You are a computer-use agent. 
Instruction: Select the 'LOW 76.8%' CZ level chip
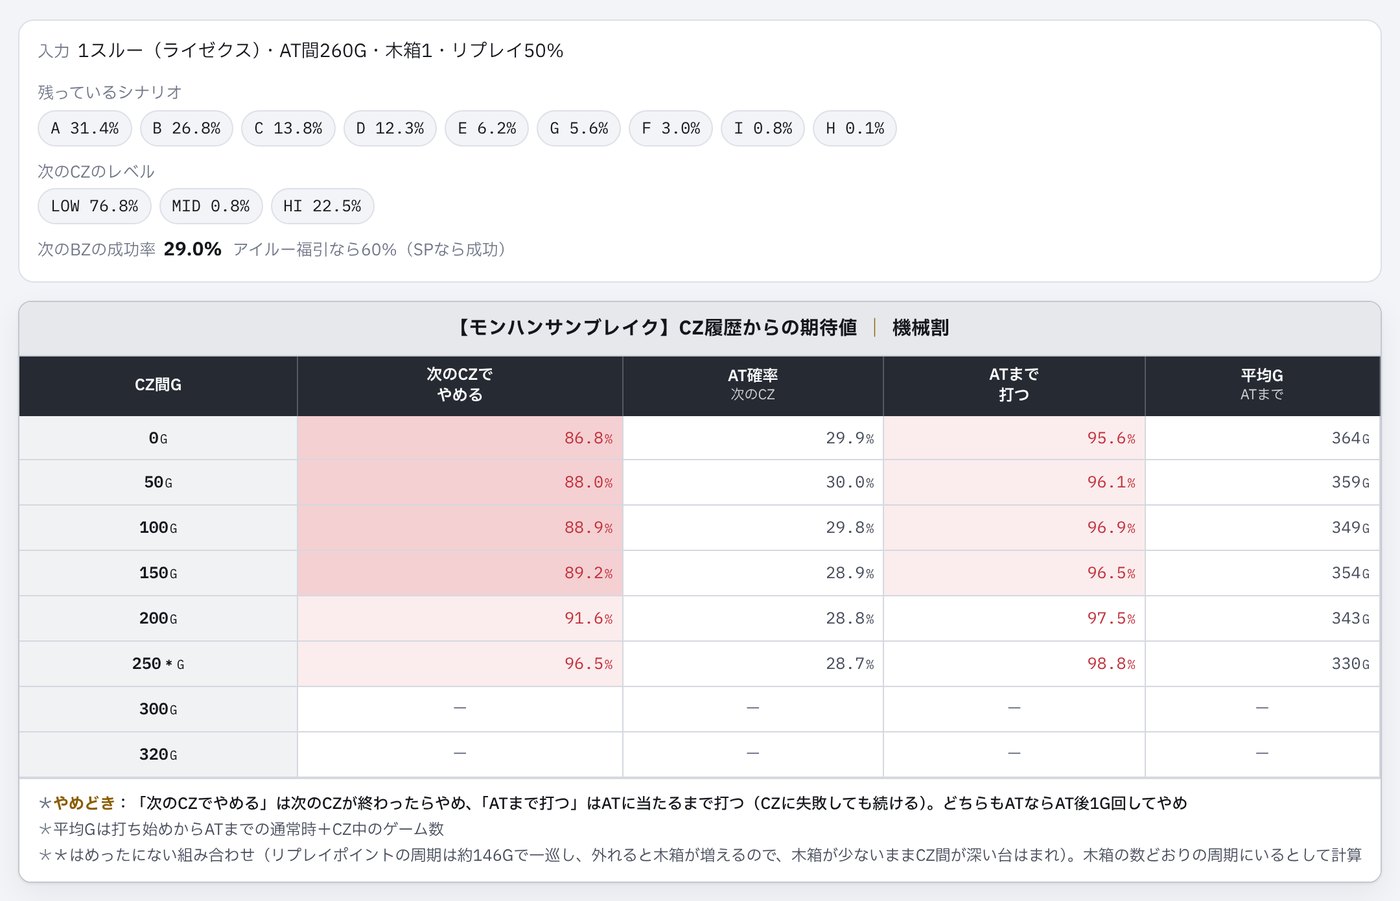(x=95, y=206)
